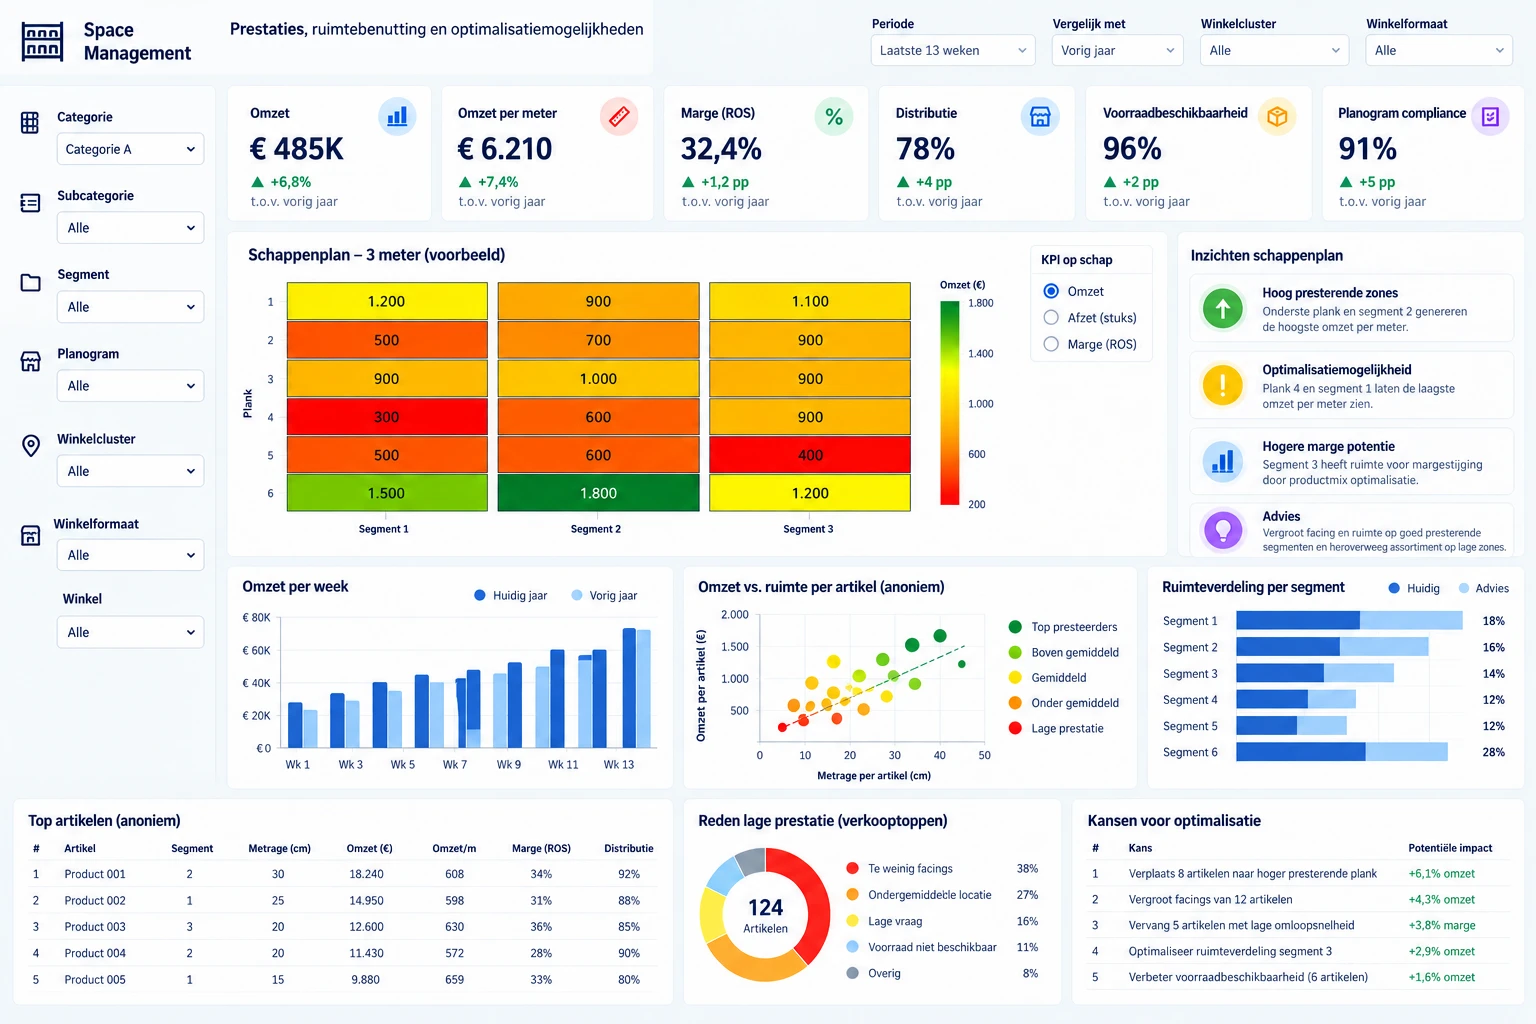Click the Voorraad niet beschikbaar legend entry
The height and width of the screenshot is (1024, 1536).
pos(921,947)
